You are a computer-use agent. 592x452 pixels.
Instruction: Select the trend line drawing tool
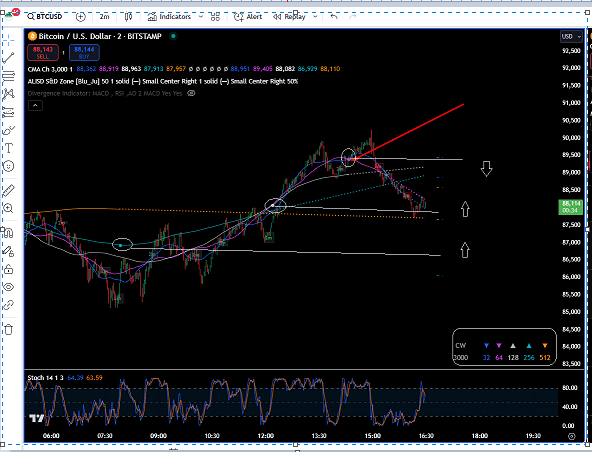click(8, 57)
